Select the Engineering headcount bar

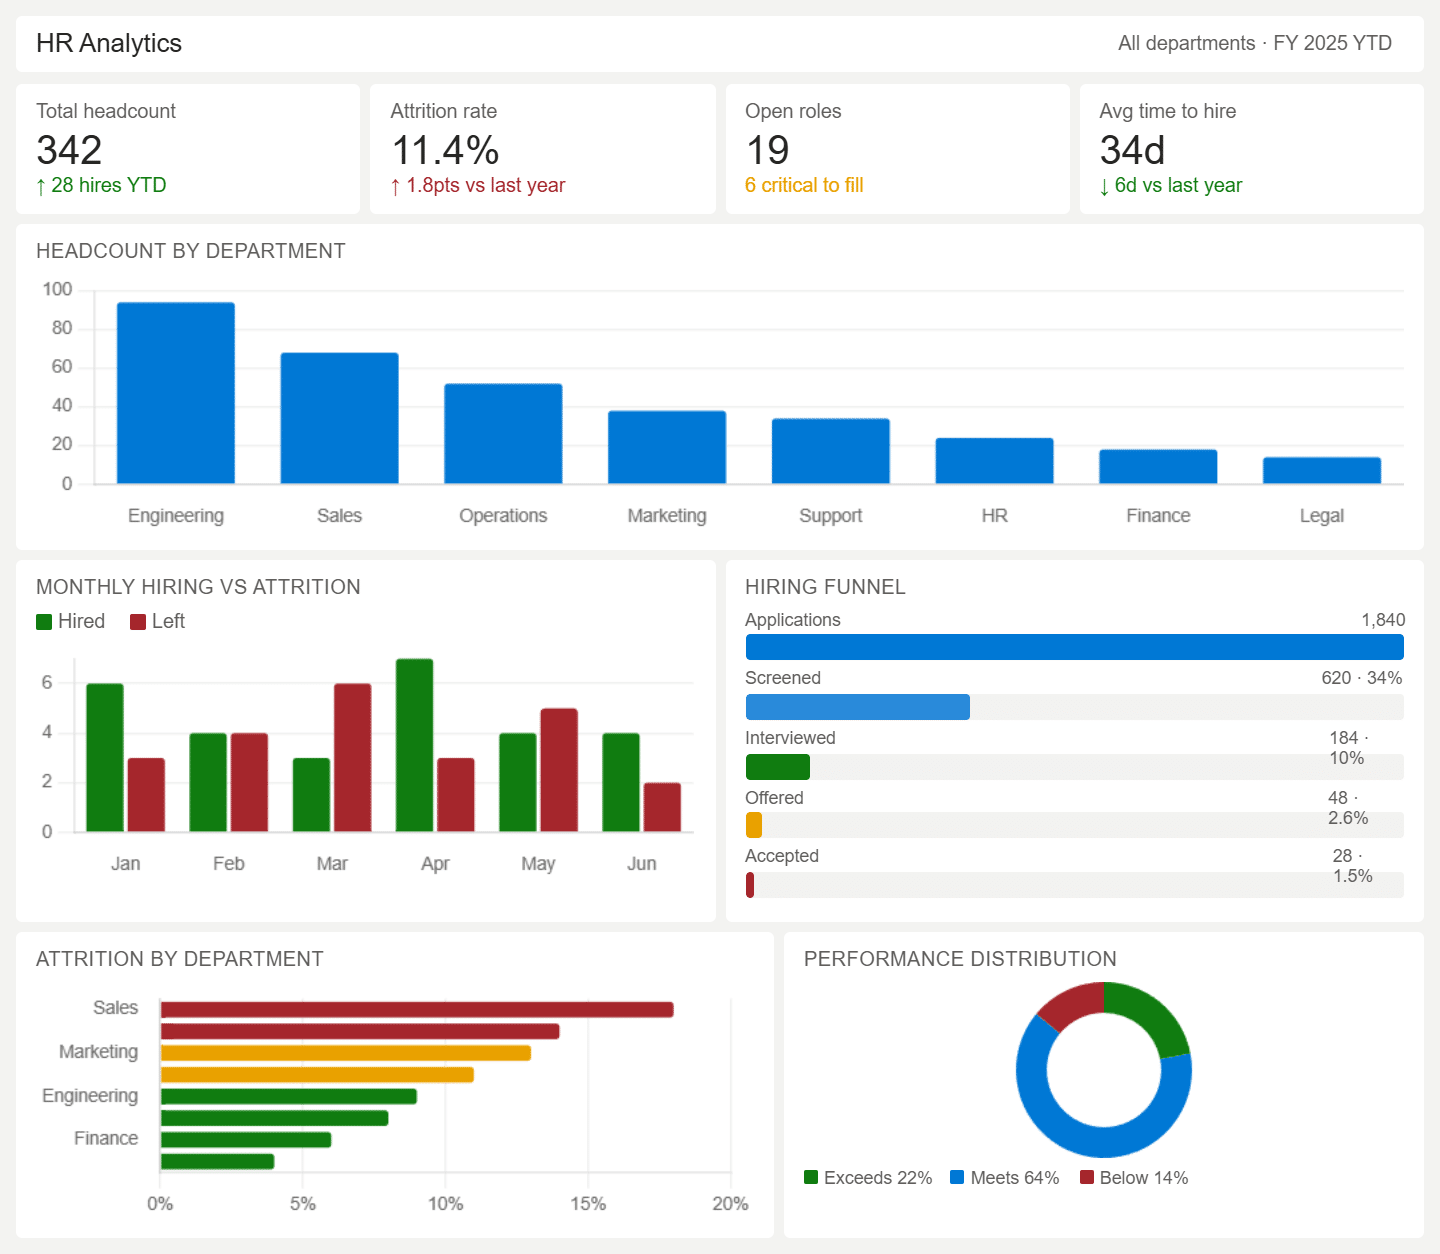[x=176, y=393]
